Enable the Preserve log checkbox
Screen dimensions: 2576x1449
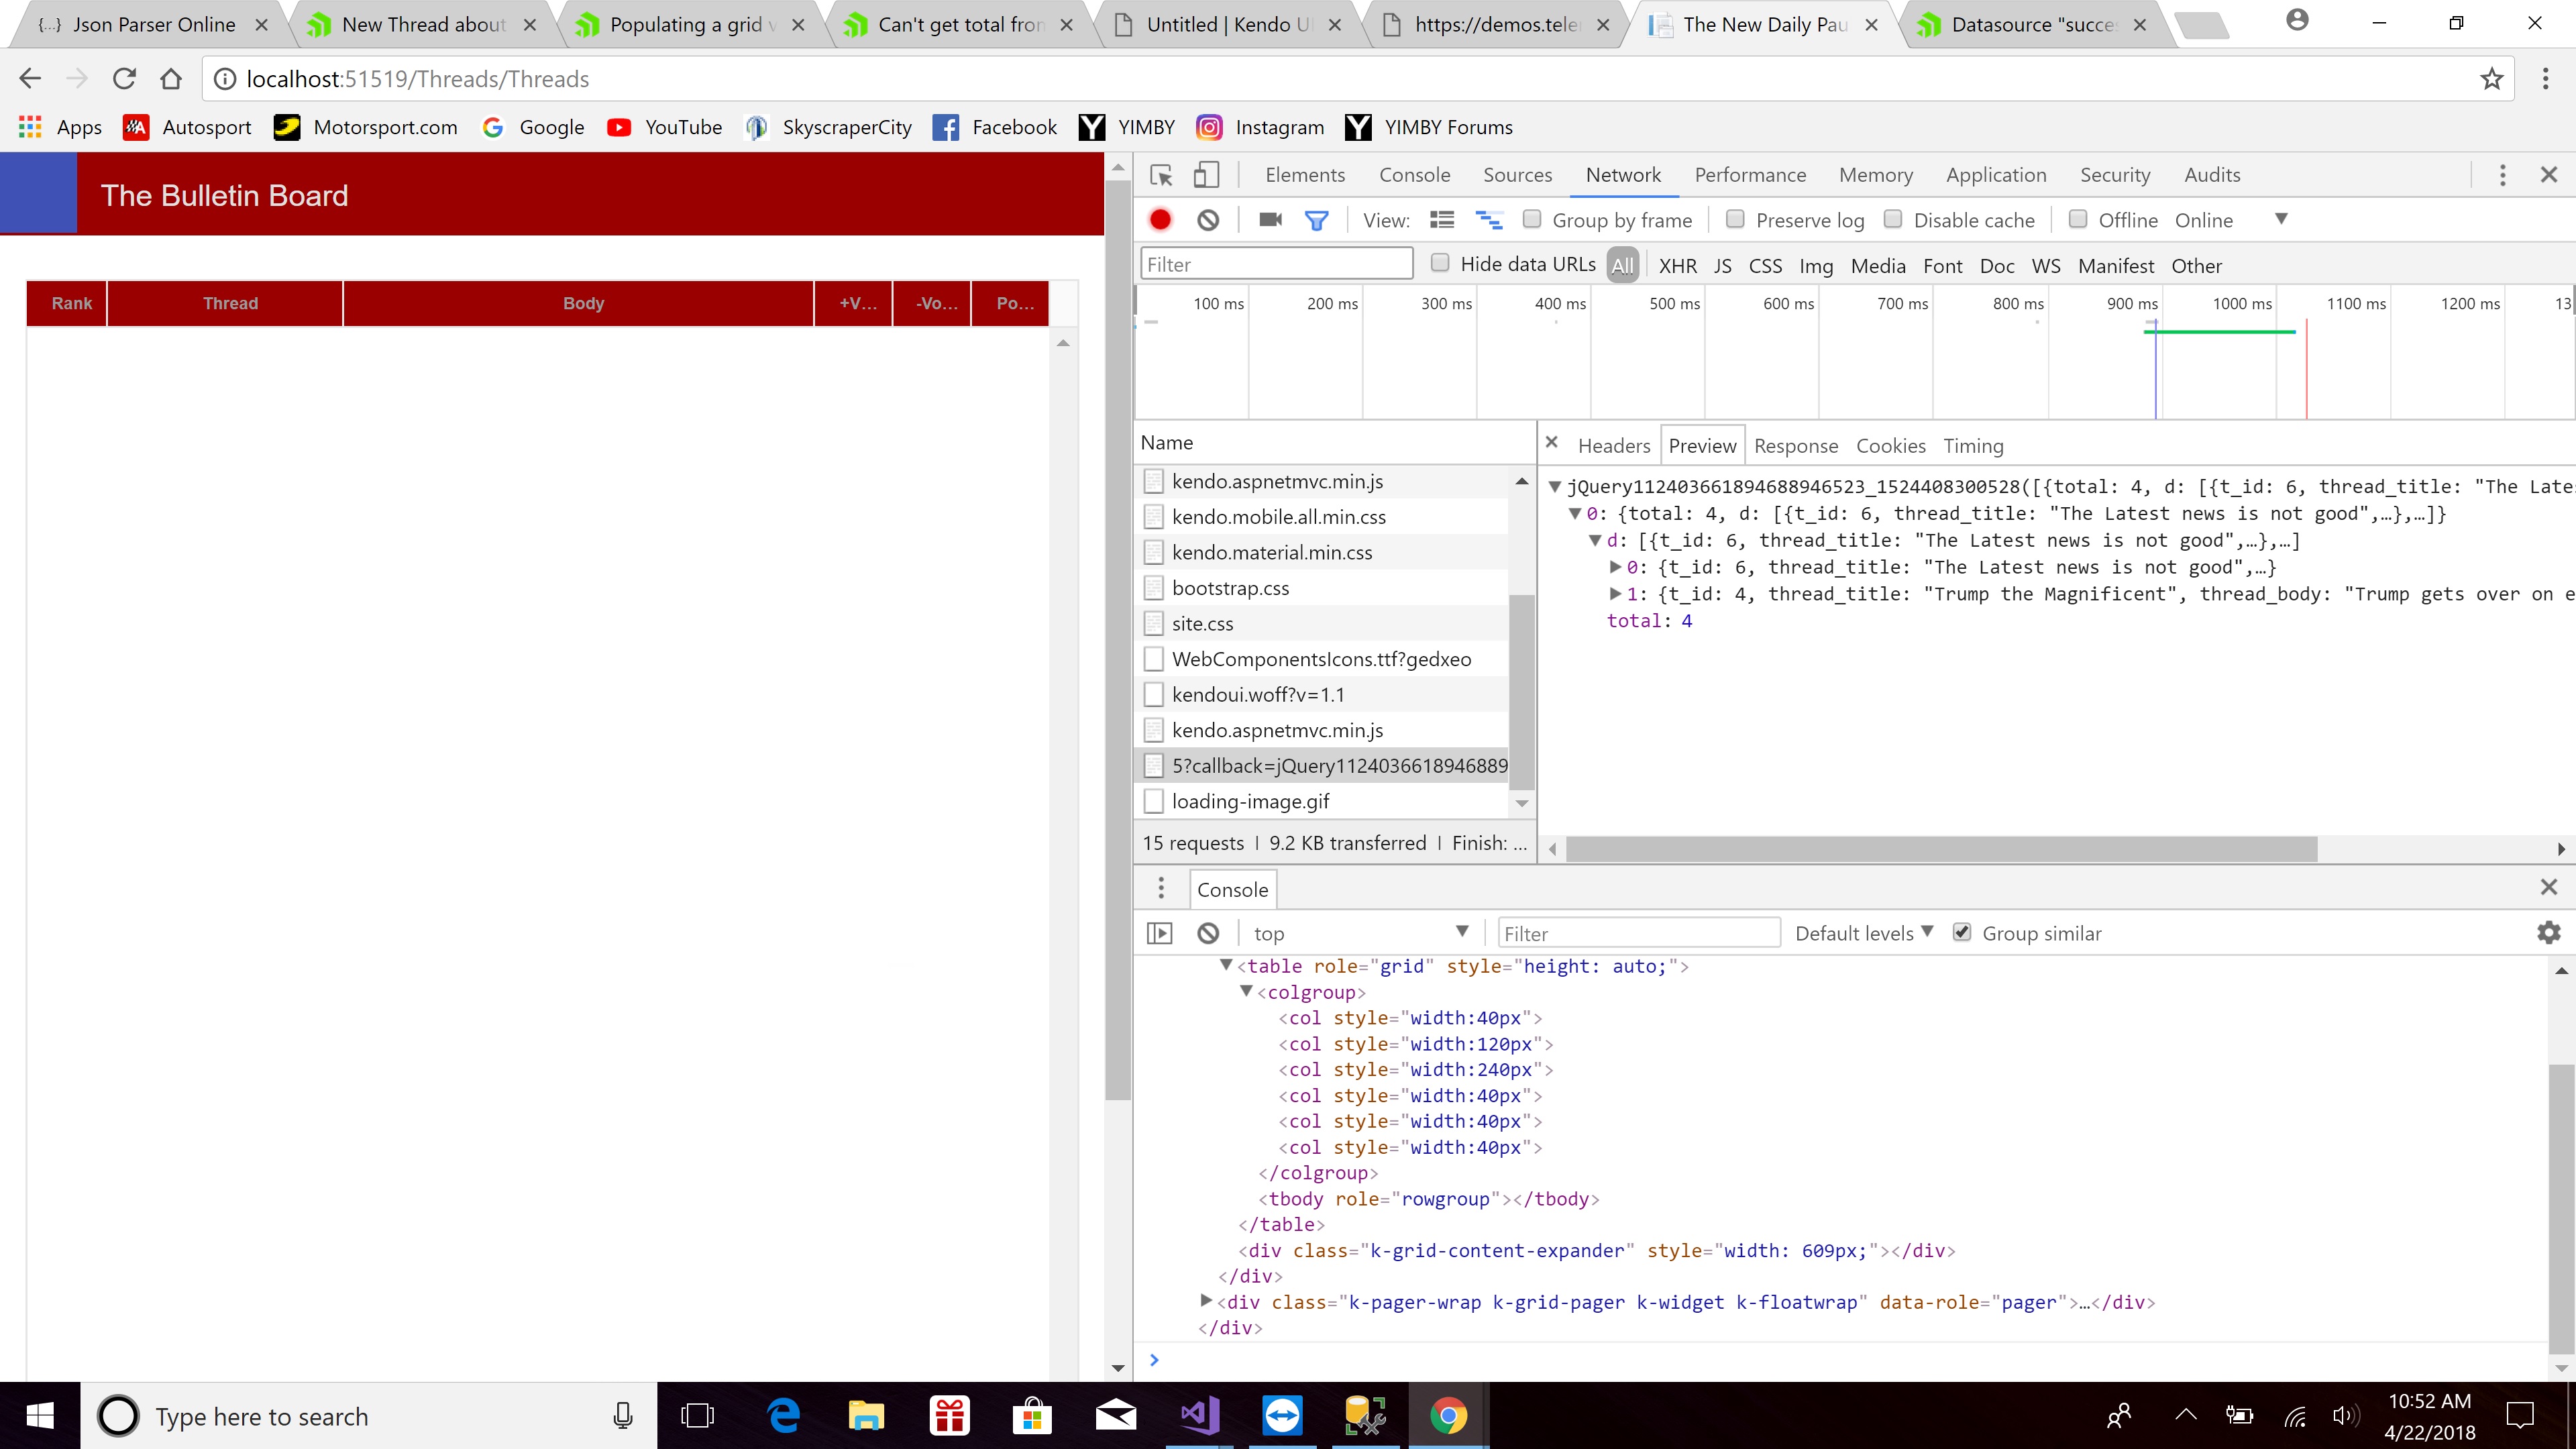click(1735, 219)
